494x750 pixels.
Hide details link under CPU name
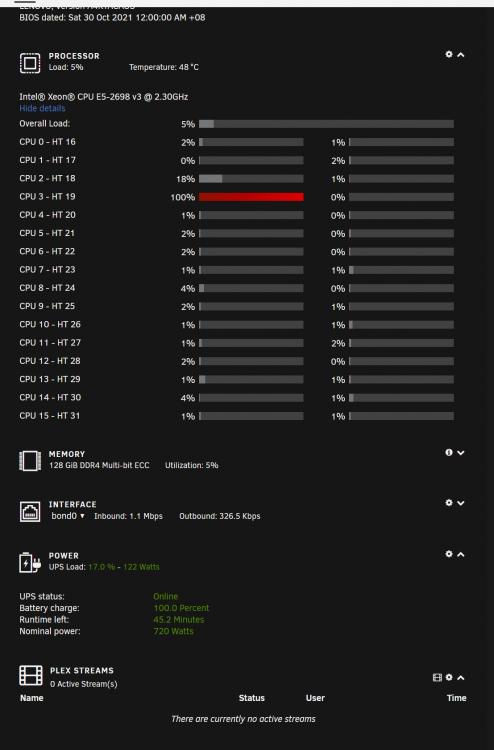[x=42, y=109]
